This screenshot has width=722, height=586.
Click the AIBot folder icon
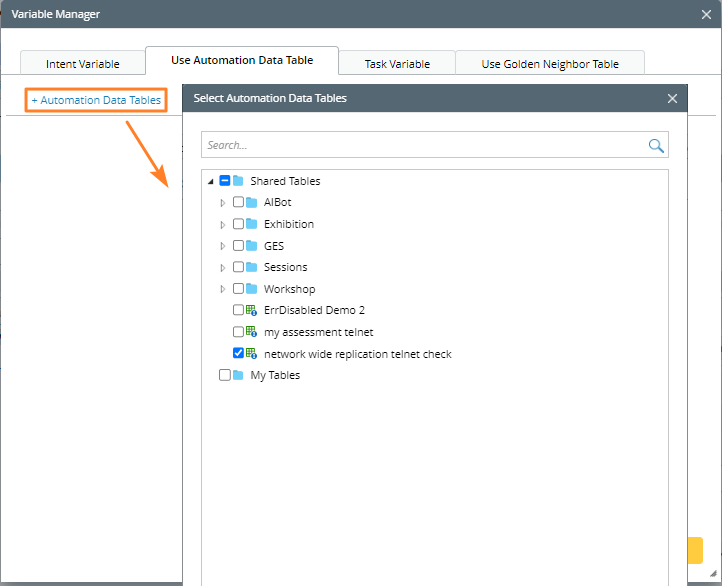point(252,202)
